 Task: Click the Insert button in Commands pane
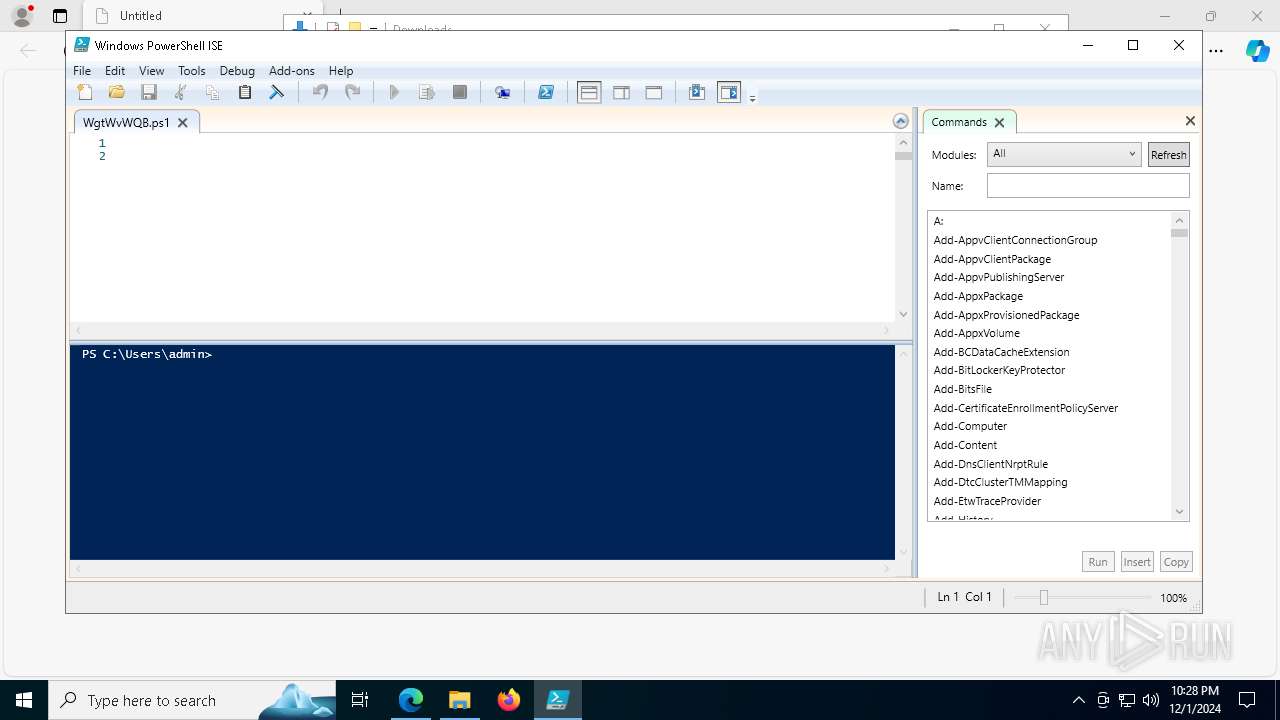(x=1137, y=562)
